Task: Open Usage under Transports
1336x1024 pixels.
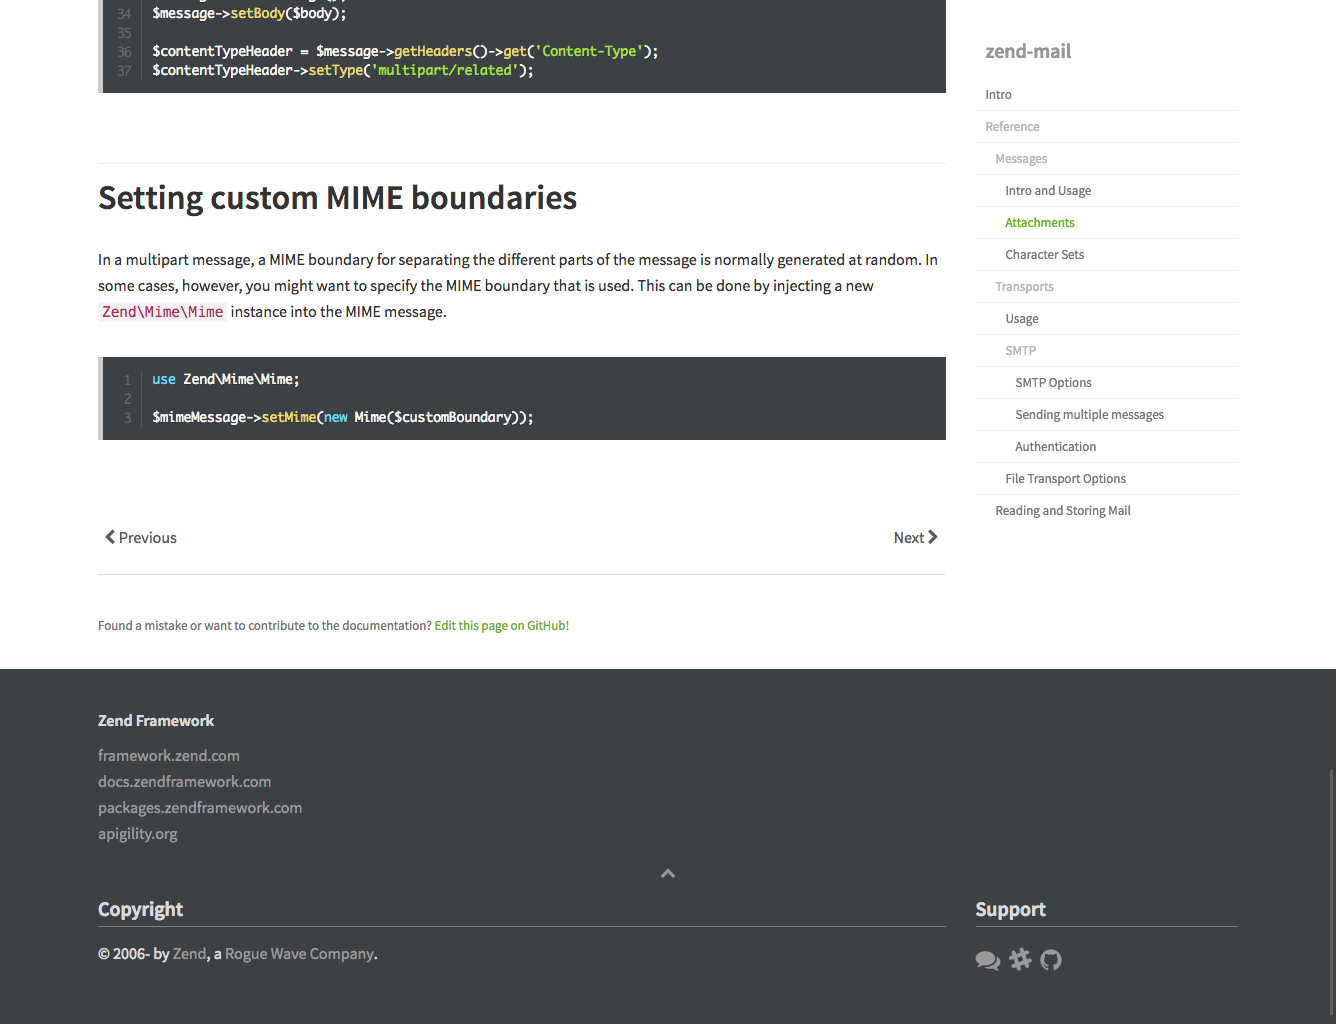Action: click(x=1107, y=319)
